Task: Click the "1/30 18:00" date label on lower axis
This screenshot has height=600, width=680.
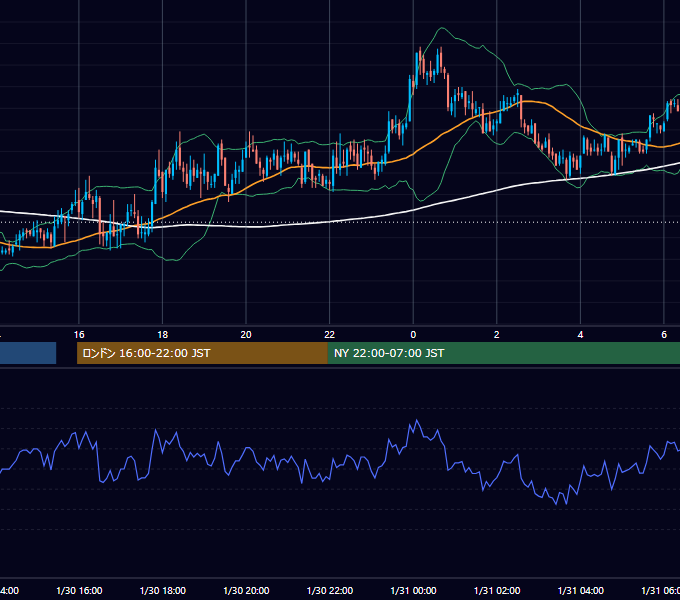Action: tap(163, 590)
